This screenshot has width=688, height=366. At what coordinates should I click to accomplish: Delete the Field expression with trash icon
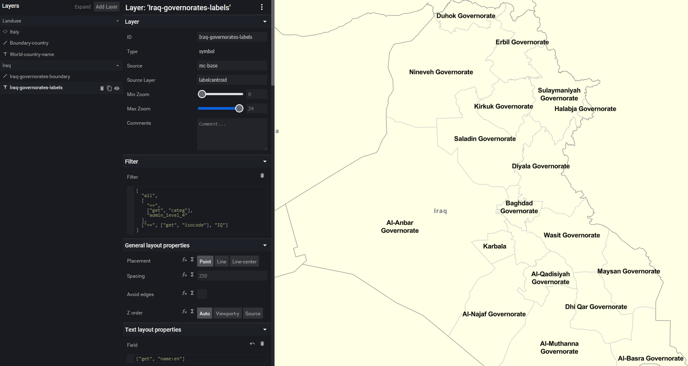[262, 344]
